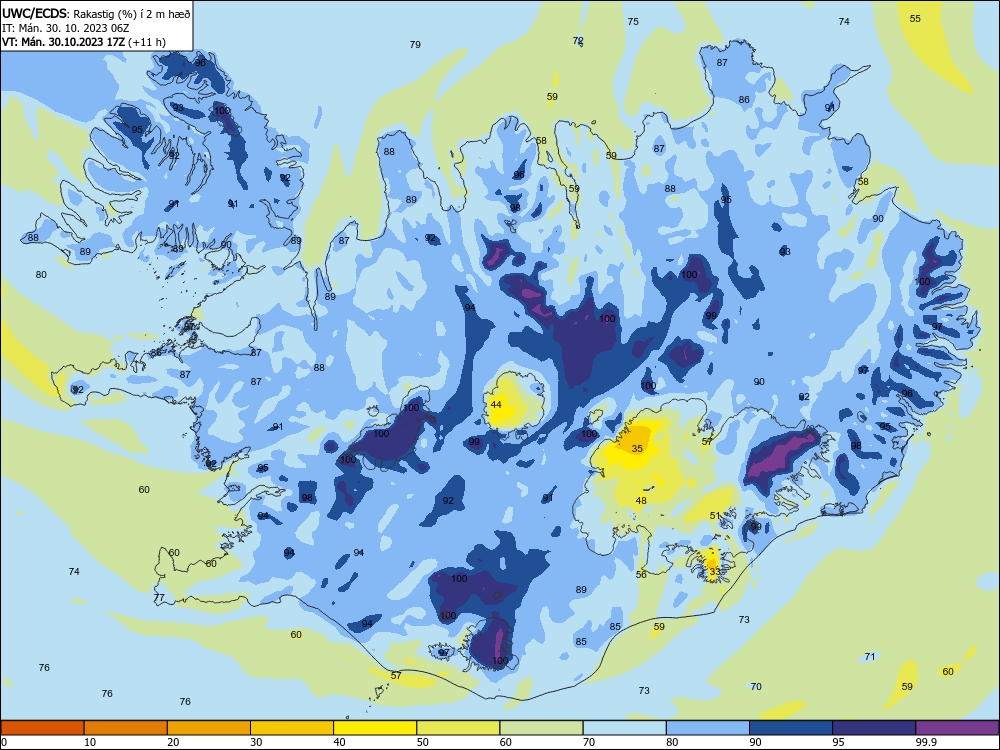Click the '48' humidity value on the map
Image resolution: width=1000 pixels, height=750 pixels.
[641, 501]
